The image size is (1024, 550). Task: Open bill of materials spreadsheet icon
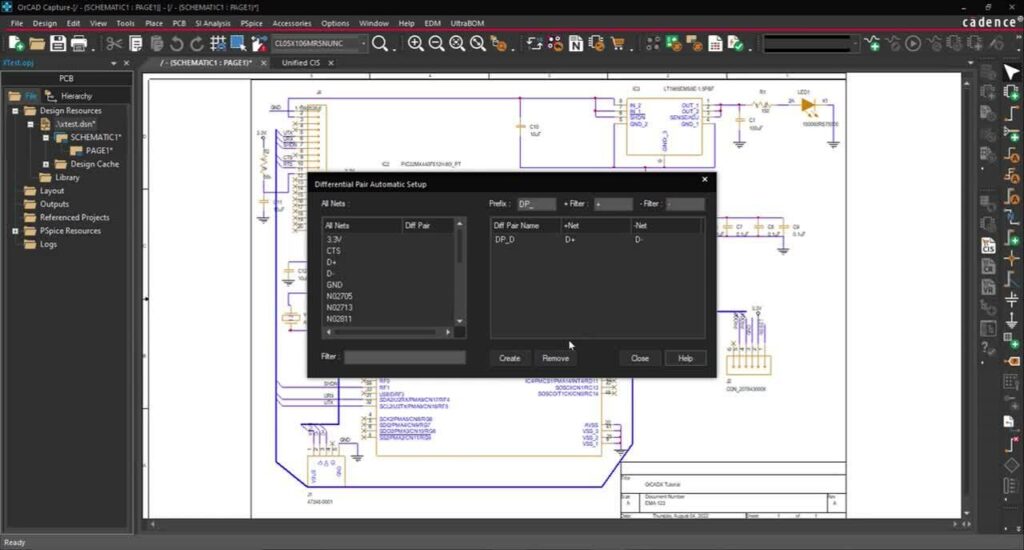pyautogui.click(x=715, y=44)
